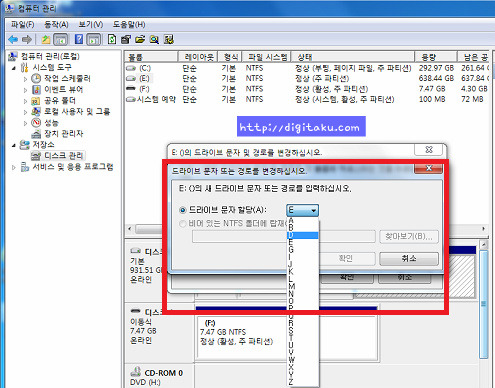Viewport: 495px width, 388px height.
Task: Click the 100 MB capacity cell
Action: tap(432, 99)
